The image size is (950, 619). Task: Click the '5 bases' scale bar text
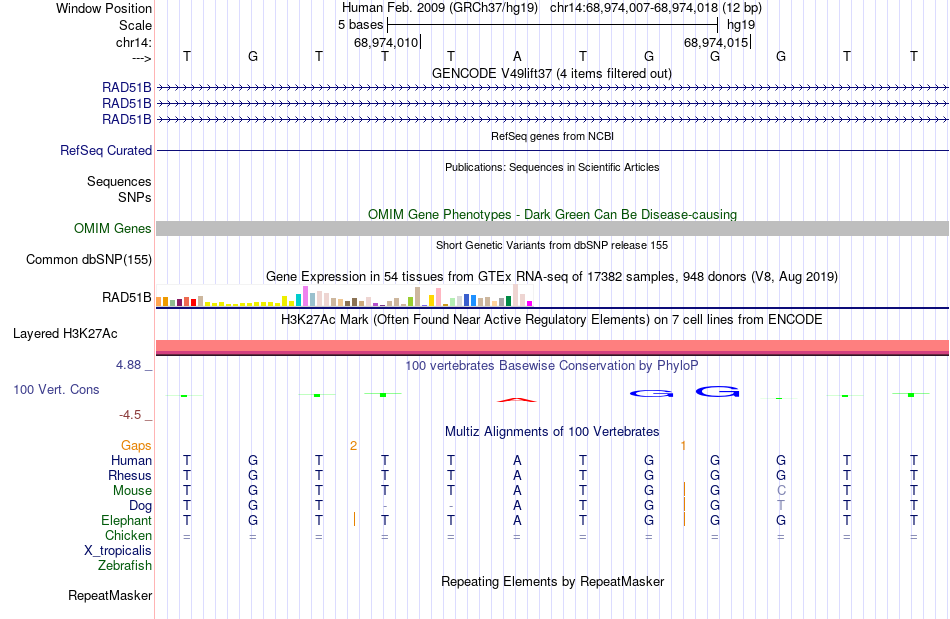pos(360,25)
